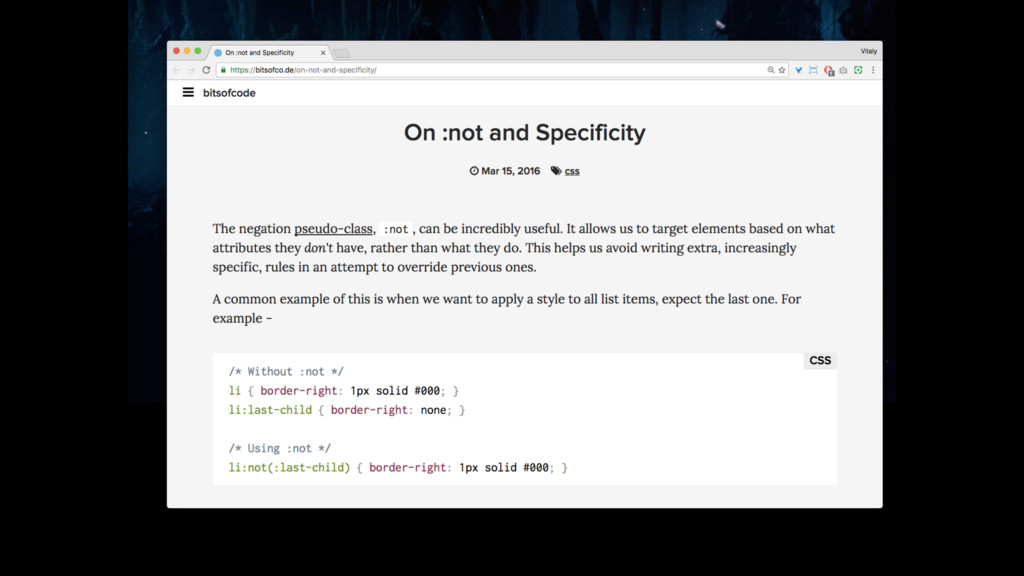Click the green square extension icon
The image size is (1024, 576).
coord(858,70)
